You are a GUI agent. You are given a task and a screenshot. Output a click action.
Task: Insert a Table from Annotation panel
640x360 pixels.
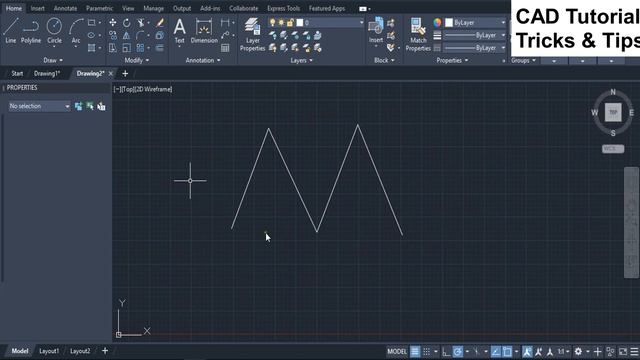coord(225,48)
